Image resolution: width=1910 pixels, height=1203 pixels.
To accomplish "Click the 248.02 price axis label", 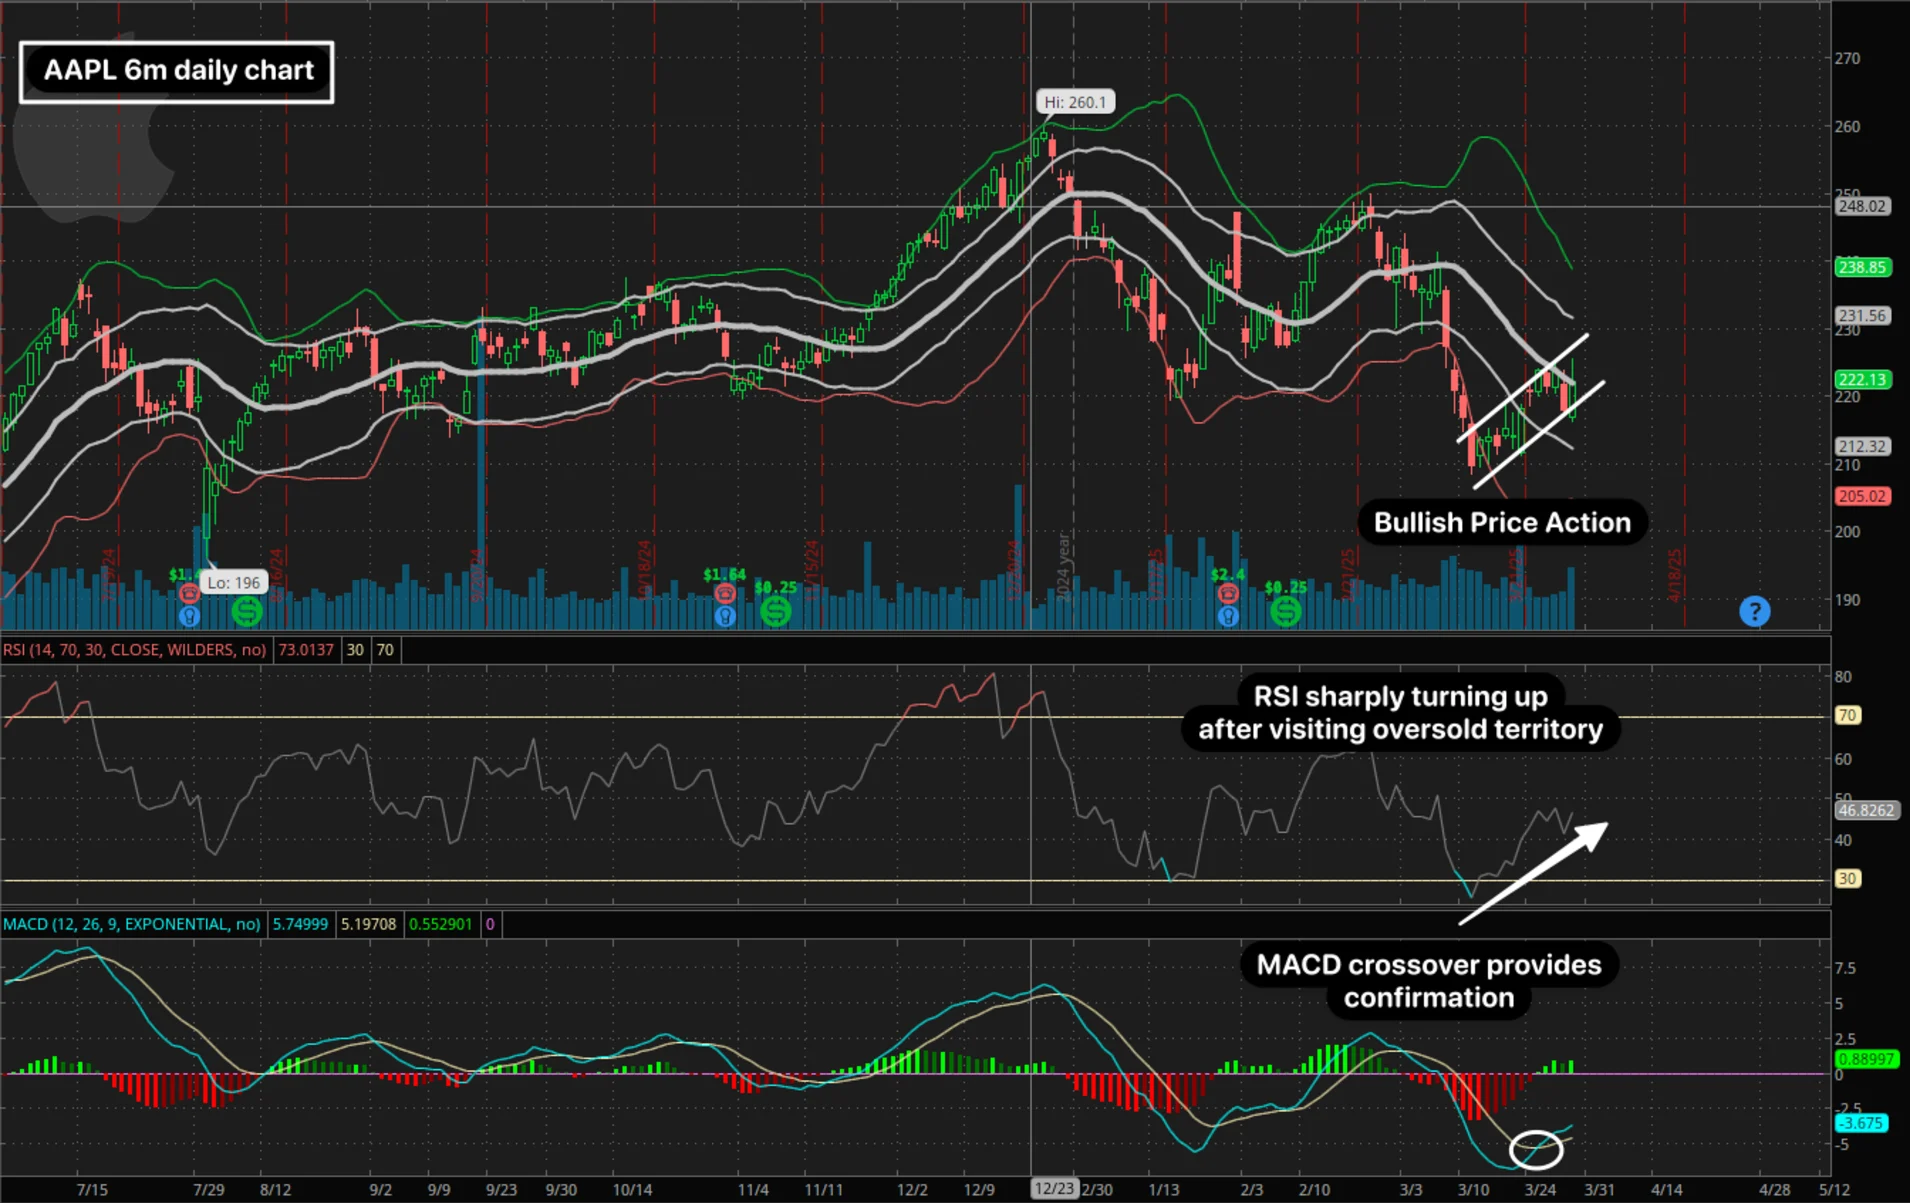I will [1862, 206].
